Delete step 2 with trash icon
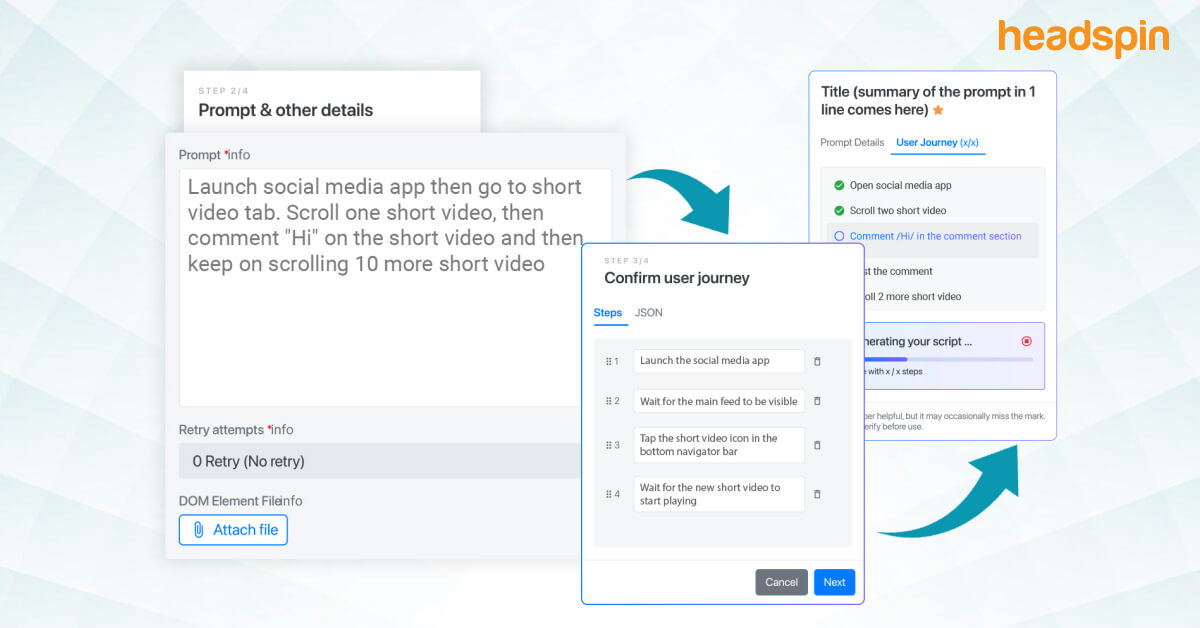This screenshot has height=628, width=1200. click(x=817, y=401)
